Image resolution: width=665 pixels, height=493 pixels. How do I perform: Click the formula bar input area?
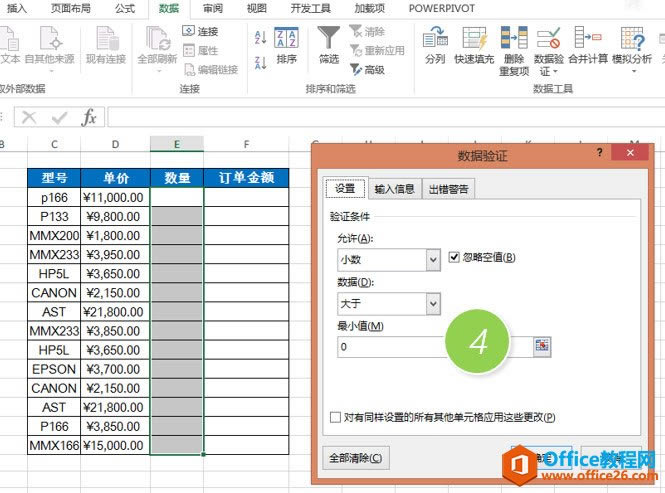coord(386,117)
